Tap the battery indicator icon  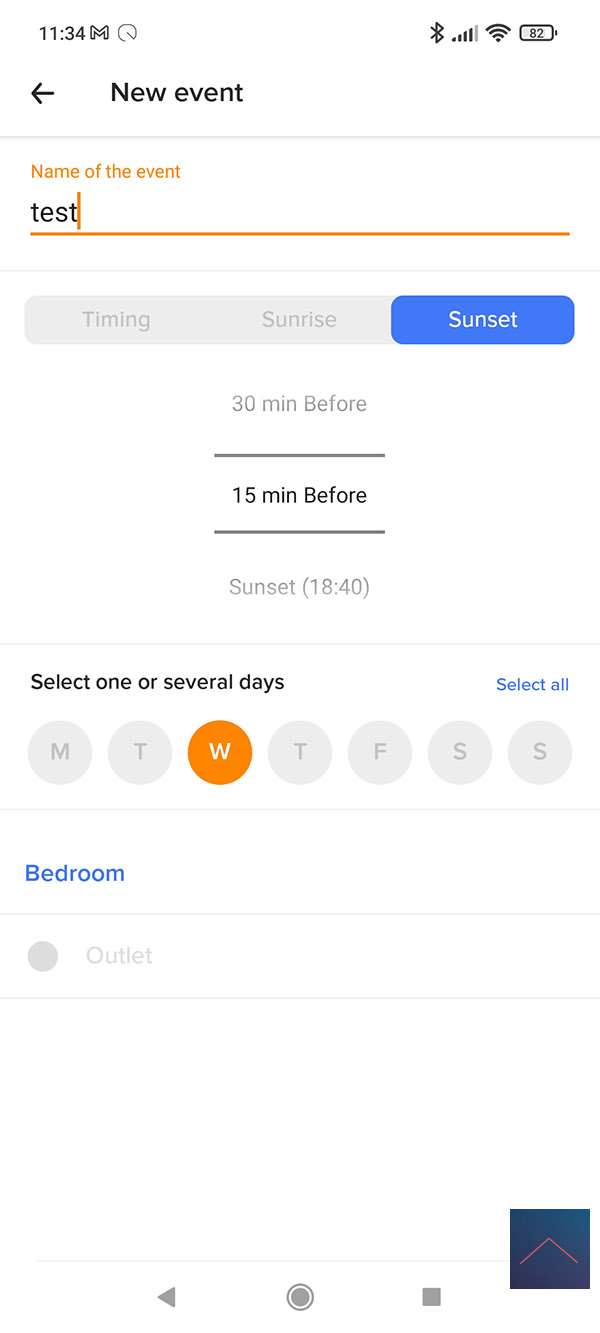538,33
